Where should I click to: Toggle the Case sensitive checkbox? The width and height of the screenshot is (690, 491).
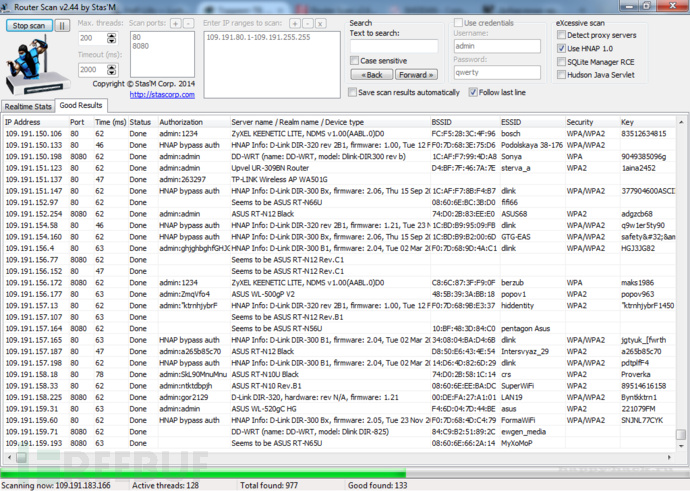click(x=354, y=61)
